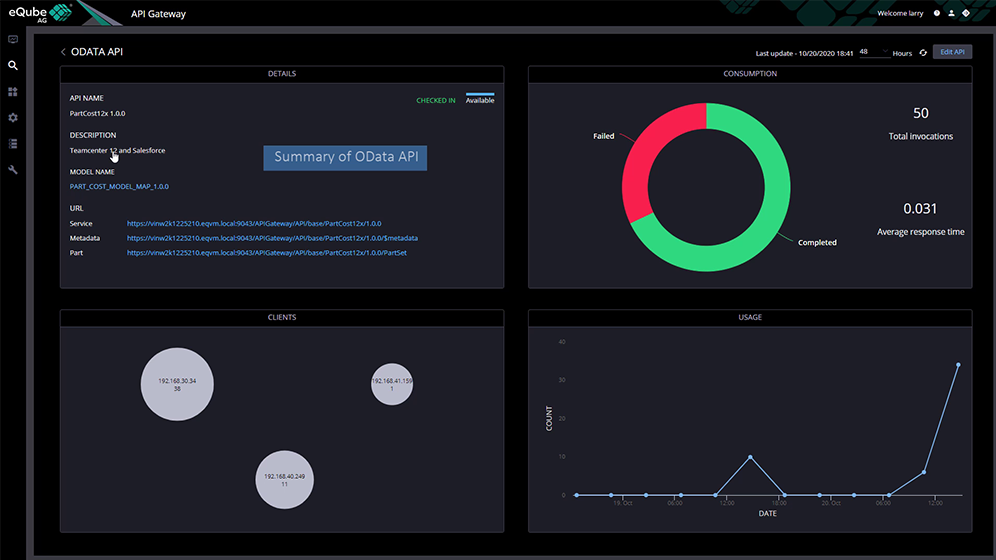Go back using the arrow beside ODATA API
The width and height of the screenshot is (996, 560).
(63, 52)
